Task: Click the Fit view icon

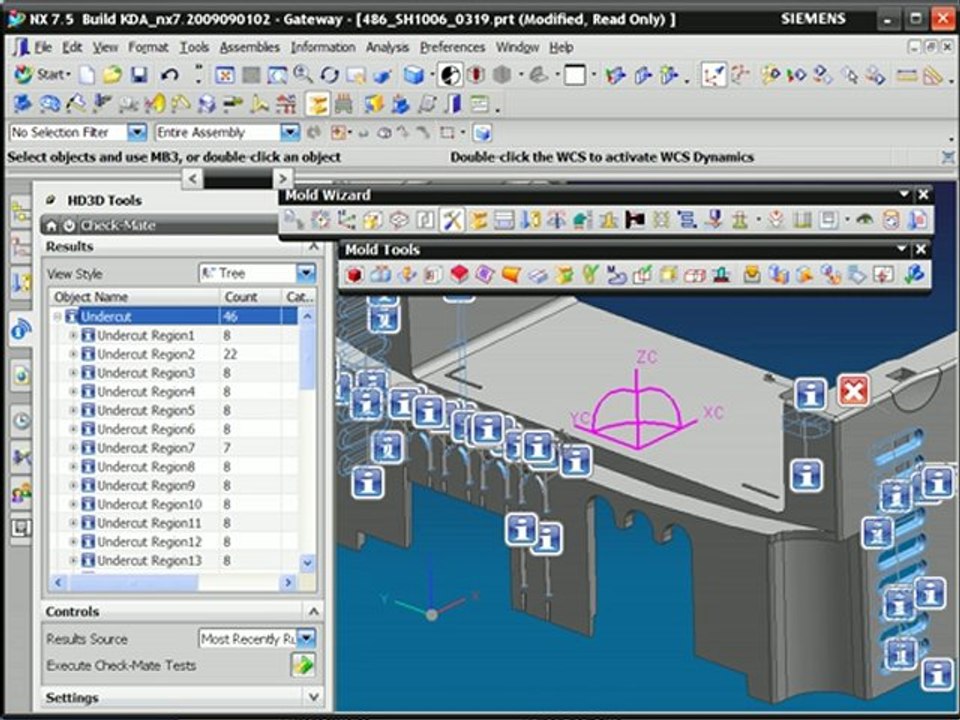Action: point(225,75)
